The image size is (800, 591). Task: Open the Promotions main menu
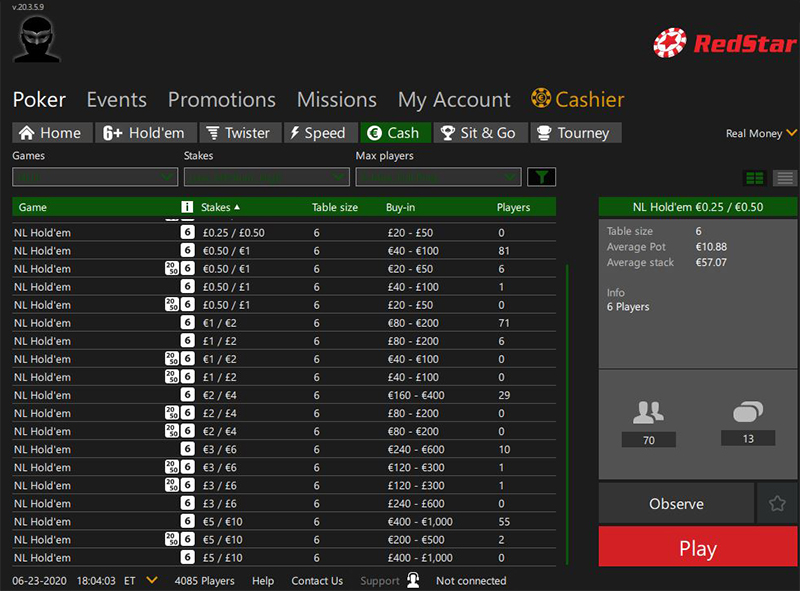(x=222, y=100)
